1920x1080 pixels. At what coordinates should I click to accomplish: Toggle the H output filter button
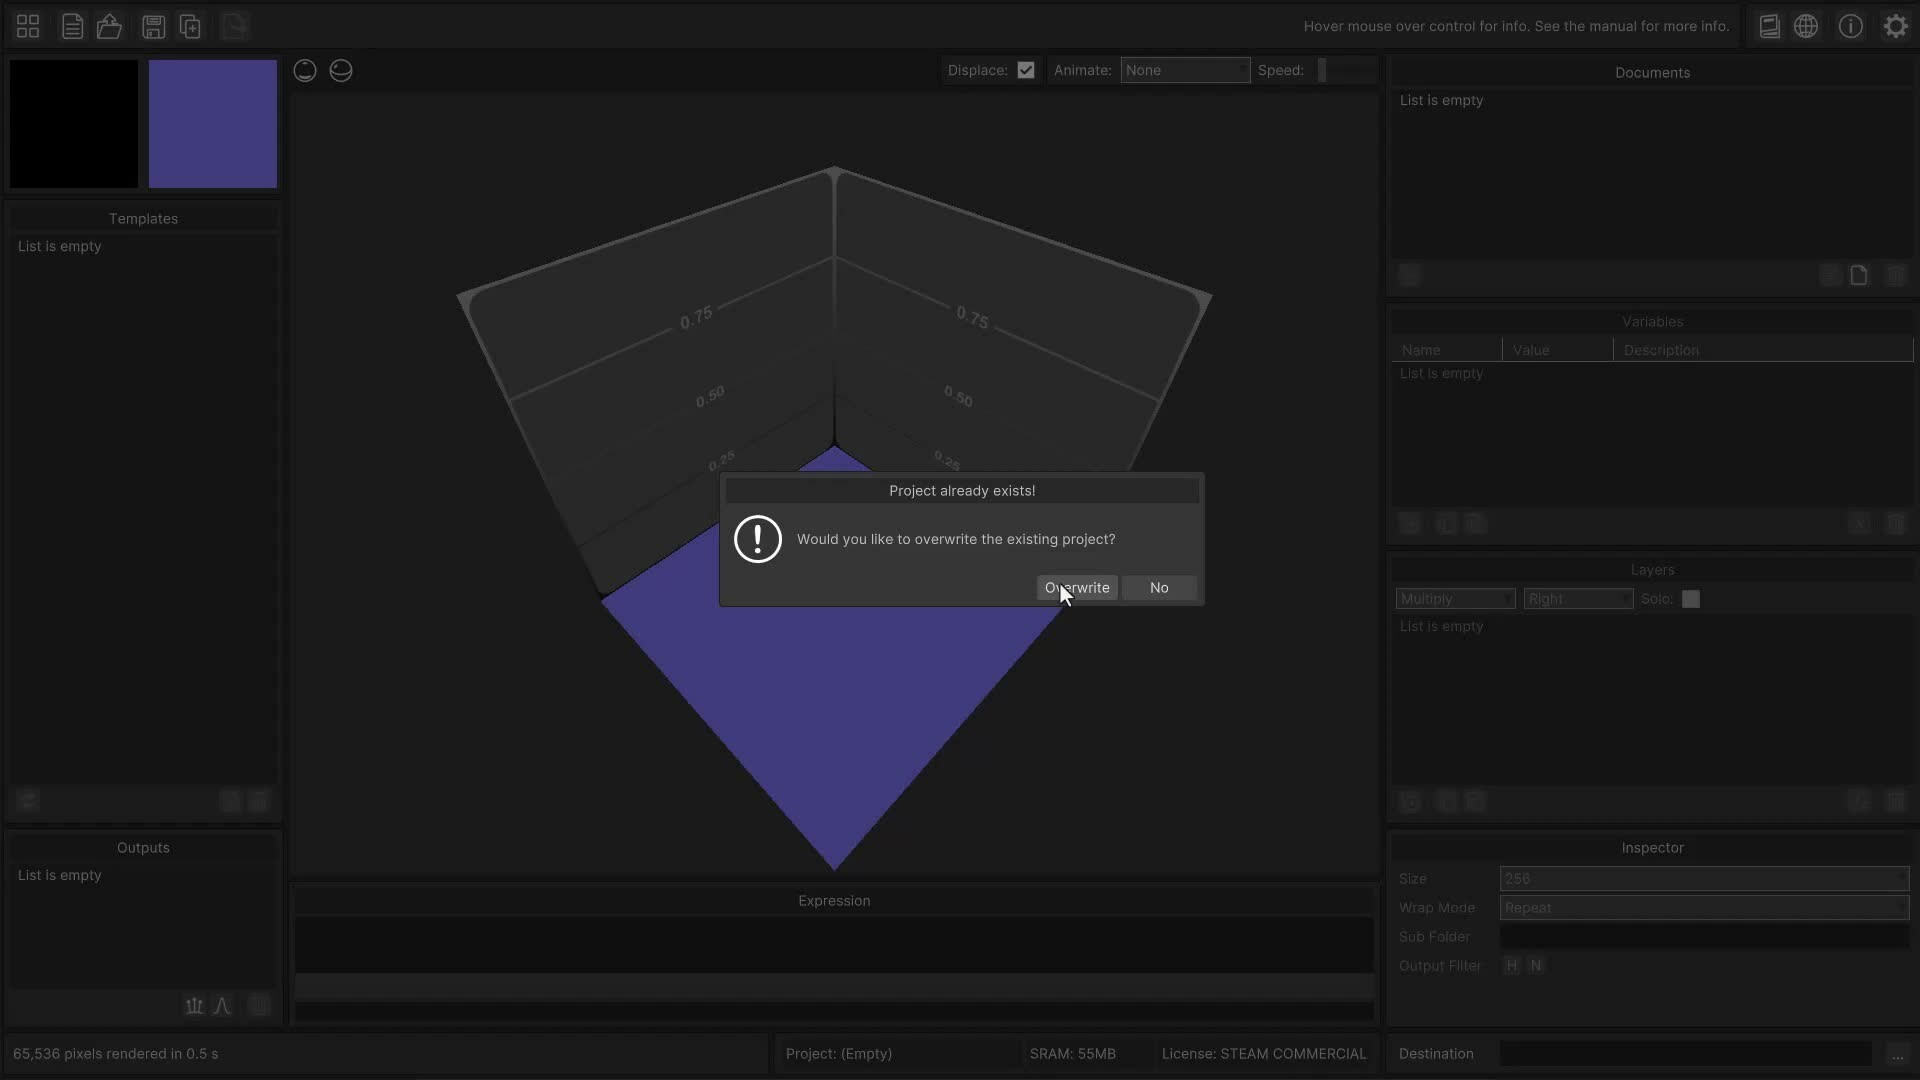coord(1511,965)
